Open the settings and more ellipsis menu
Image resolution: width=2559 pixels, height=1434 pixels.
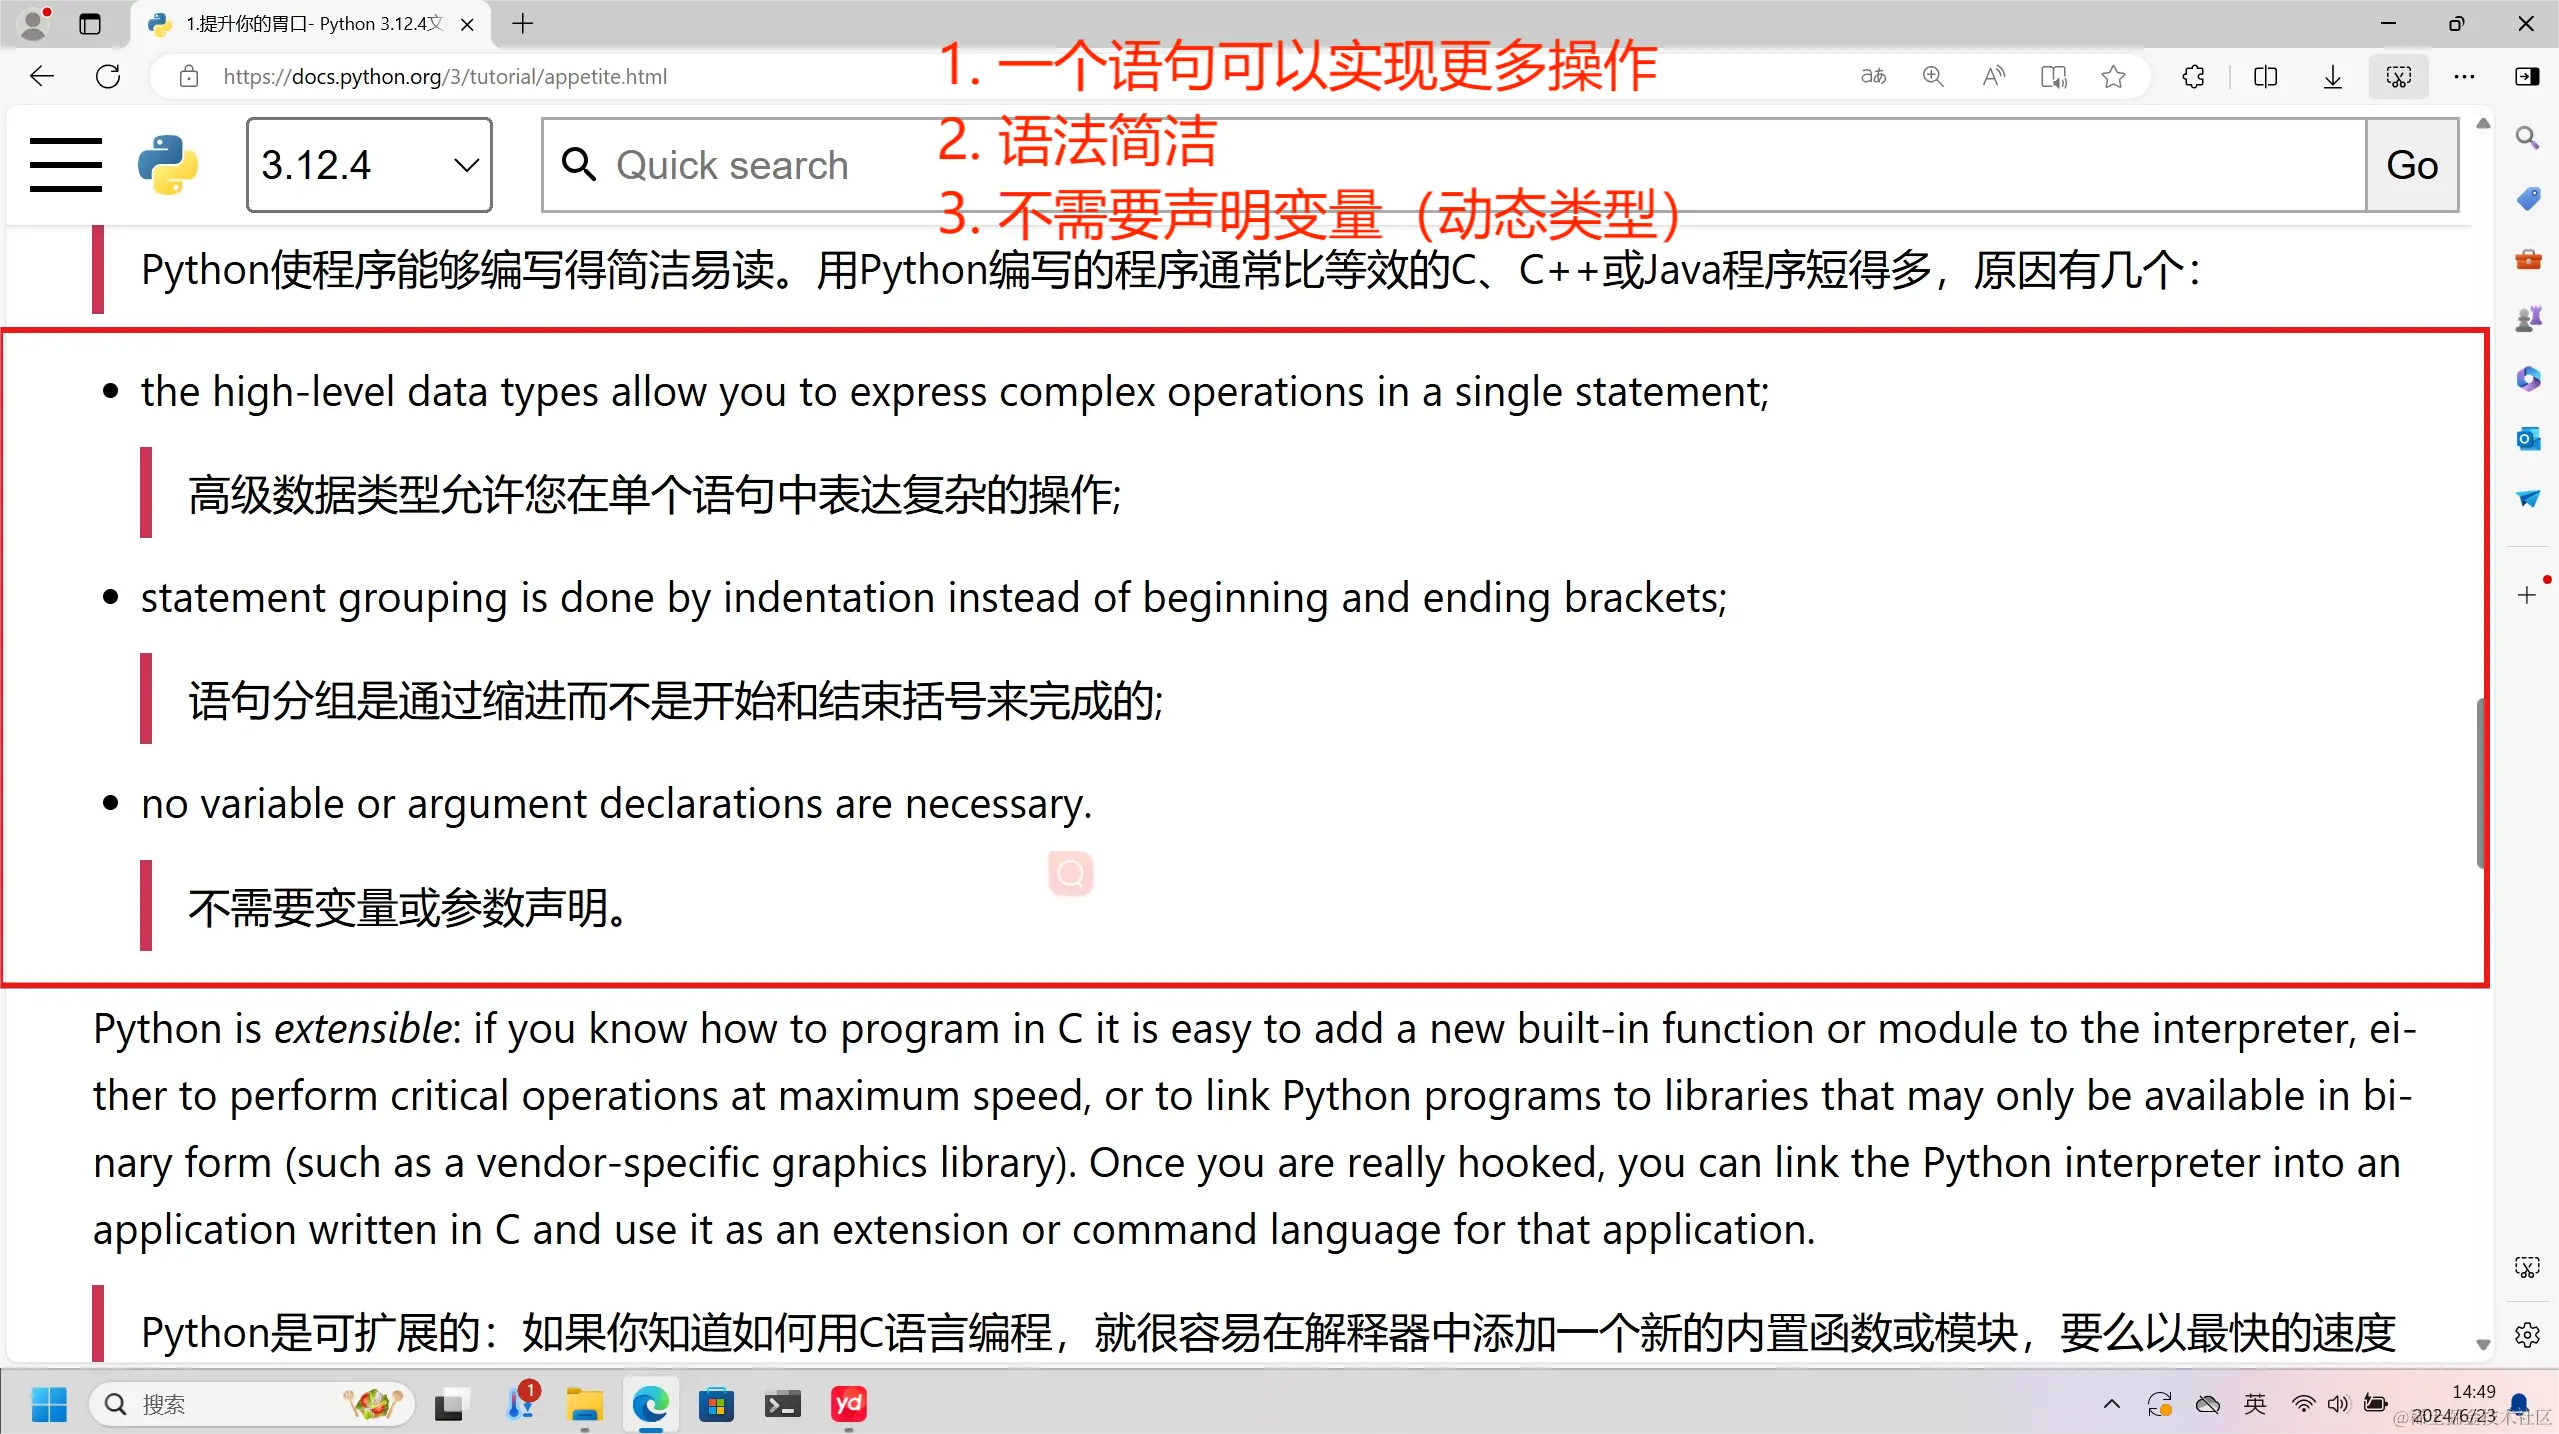pos(2464,76)
